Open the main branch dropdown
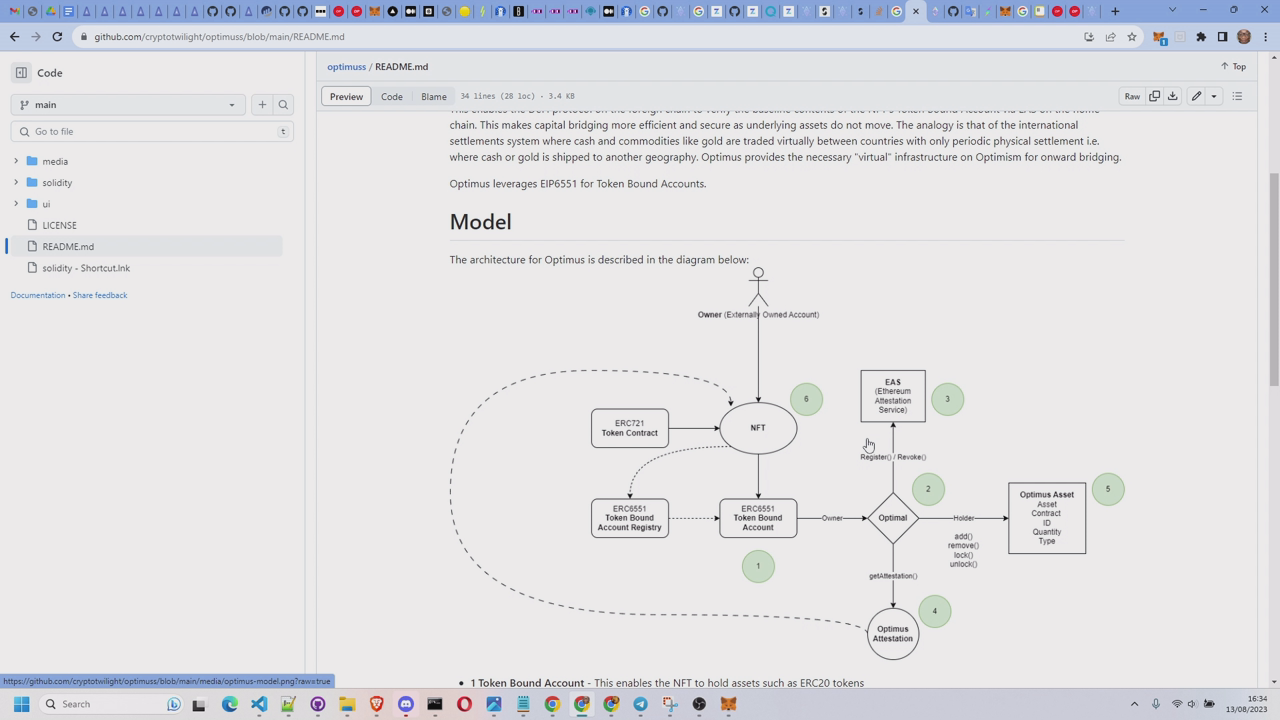Screen dimensions: 1280x720 click(127, 105)
